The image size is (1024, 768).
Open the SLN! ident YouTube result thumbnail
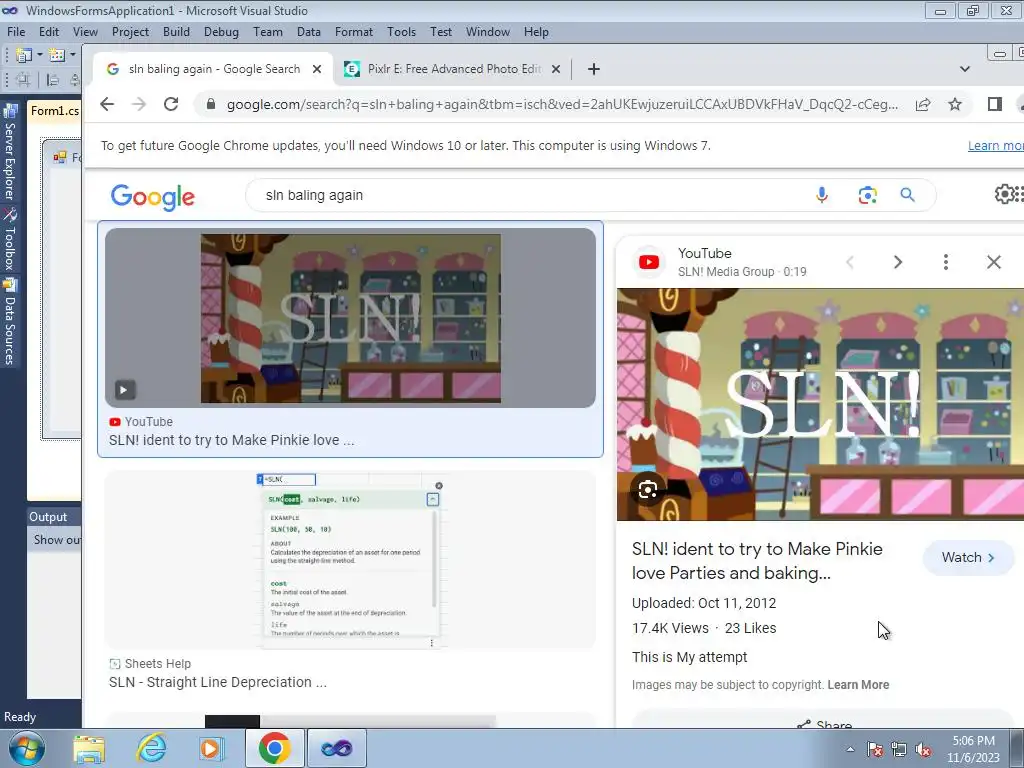[x=350, y=318]
